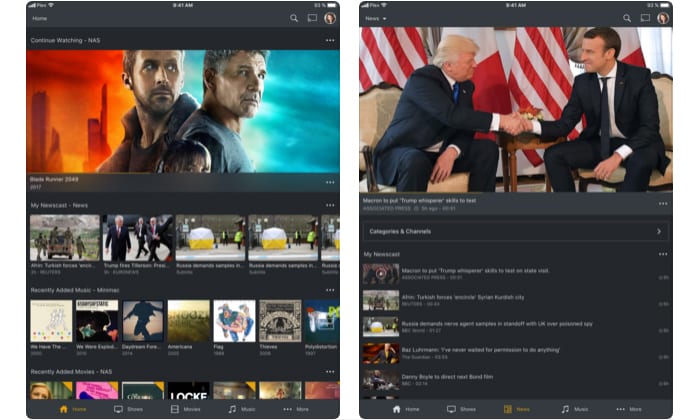Open more options for My Newscast - News section
This screenshot has width=700, height=420.
tap(330, 205)
